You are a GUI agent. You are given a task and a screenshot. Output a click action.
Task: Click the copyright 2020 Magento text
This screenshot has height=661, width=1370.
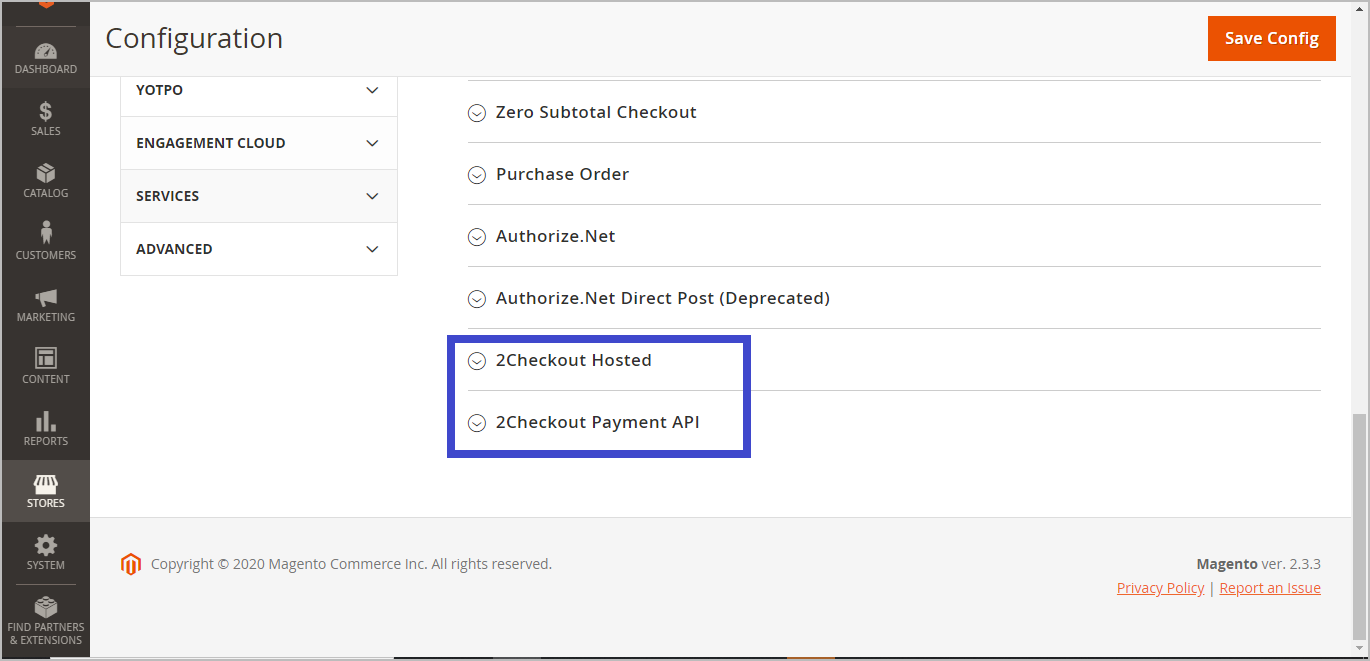tap(351, 564)
